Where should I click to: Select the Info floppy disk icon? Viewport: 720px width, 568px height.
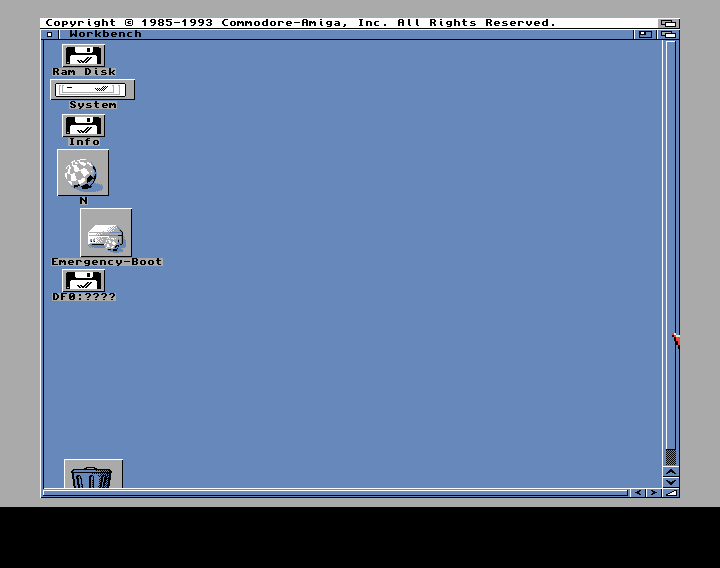pyautogui.click(x=83, y=126)
